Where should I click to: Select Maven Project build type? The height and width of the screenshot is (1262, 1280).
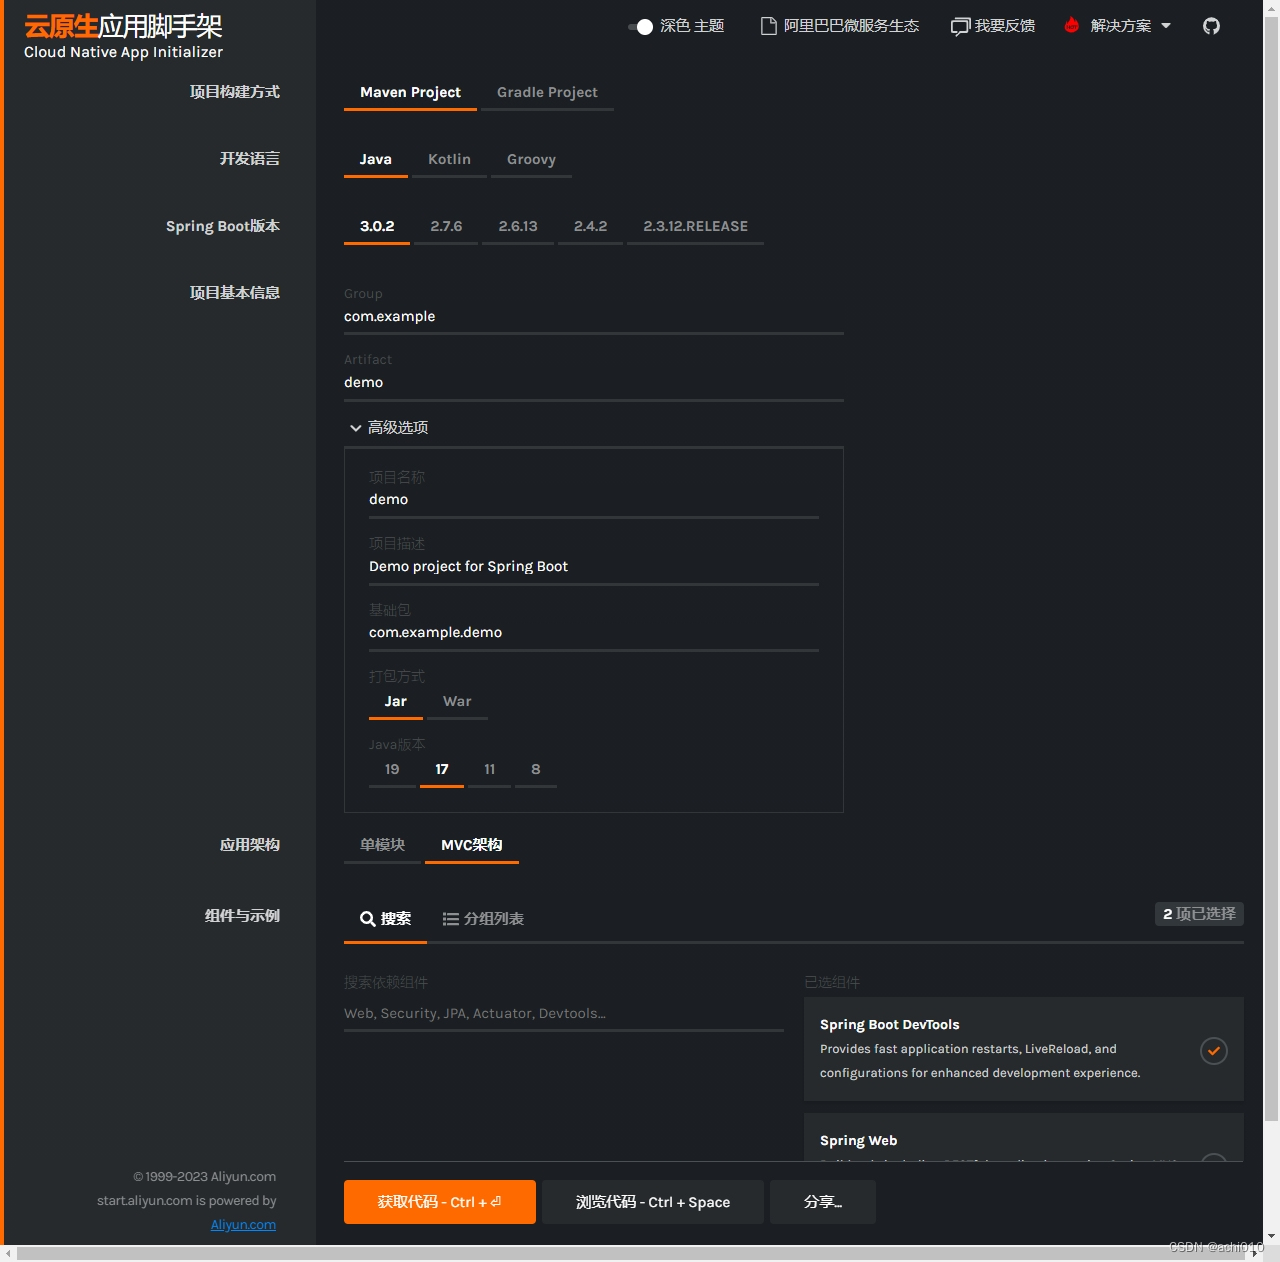tap(410, 92)
